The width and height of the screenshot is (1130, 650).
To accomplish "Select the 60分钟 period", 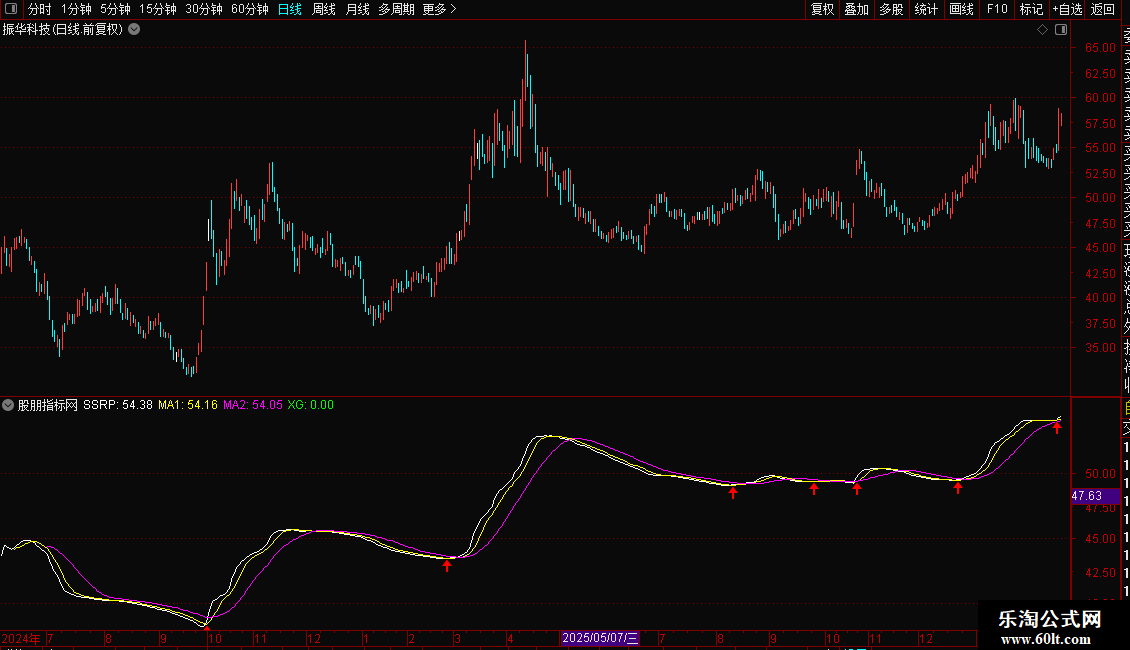I will click(x=249, y=9).
